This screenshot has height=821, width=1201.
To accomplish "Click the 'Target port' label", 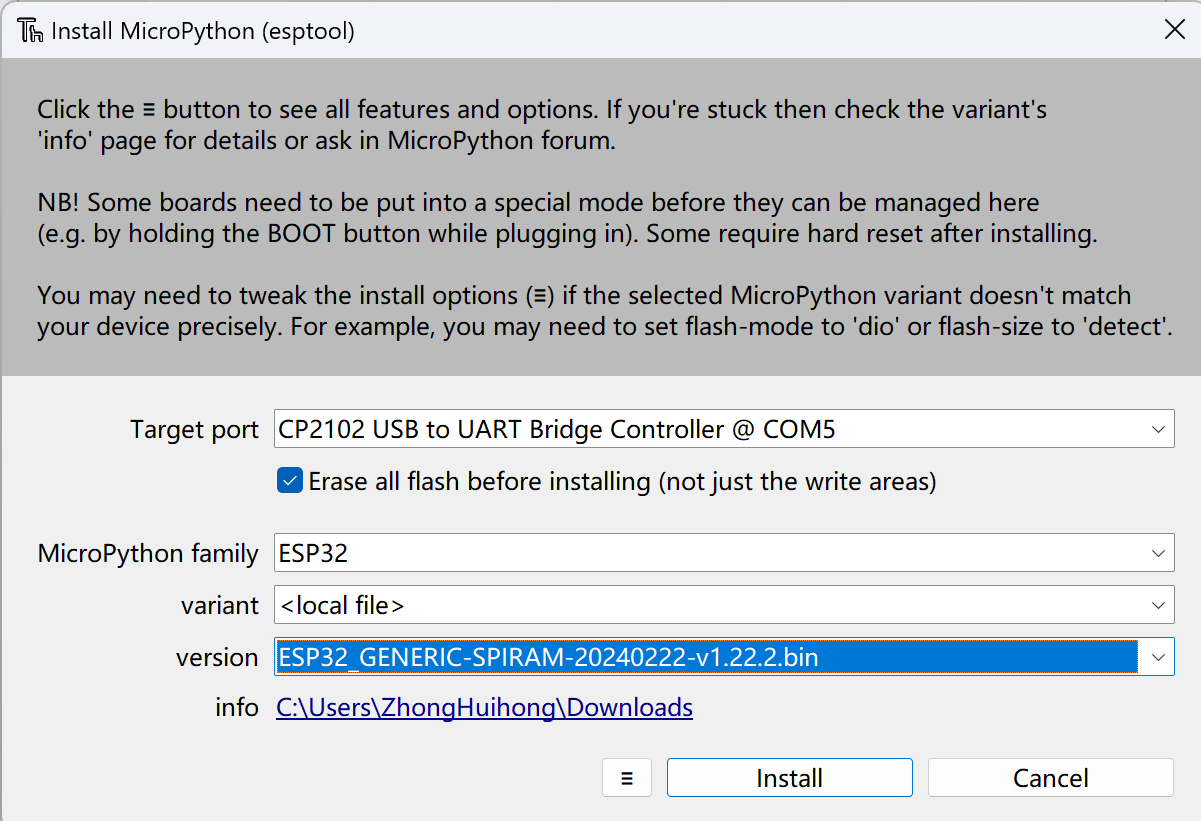I will click(194, 430).
